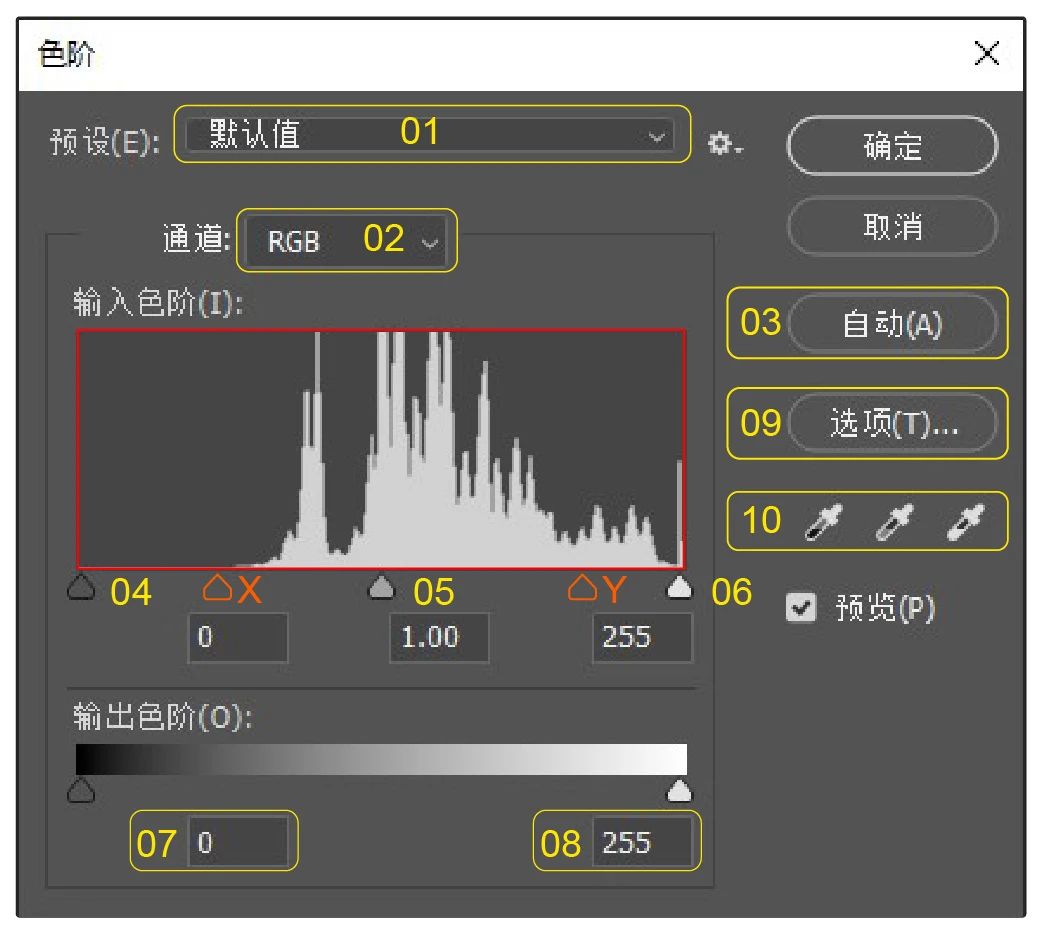Viewport: 1042px width, 934px height.
Task: Click the input highlight value field 255
Action: point(642,638)
